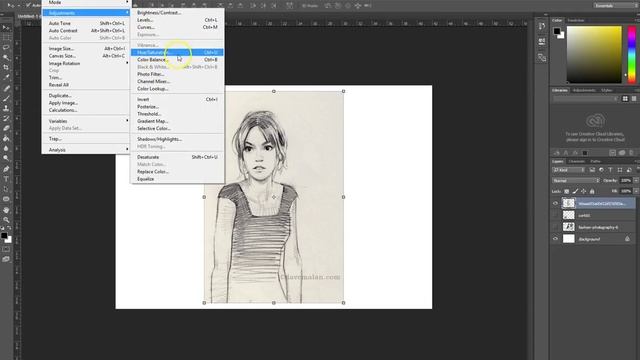640x360 pixels.
Task: Click Duplicate menu entry
Action: [x=85, y=96]
